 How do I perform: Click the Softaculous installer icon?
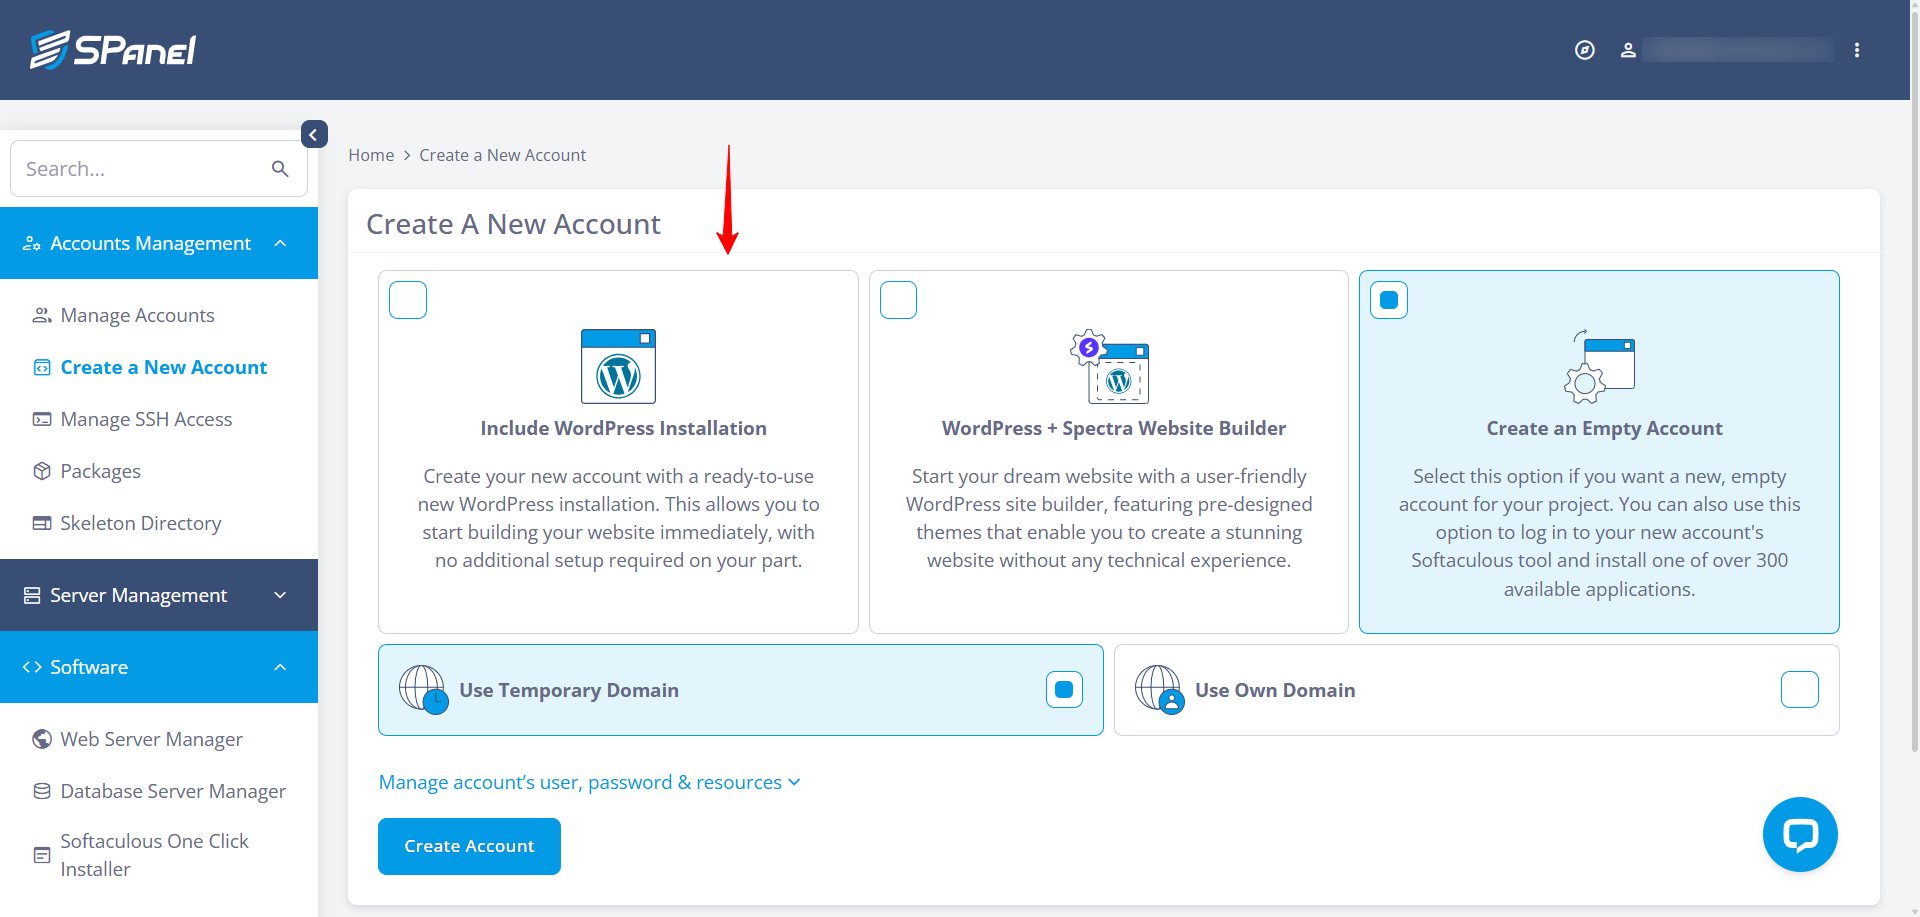(42, 855)
